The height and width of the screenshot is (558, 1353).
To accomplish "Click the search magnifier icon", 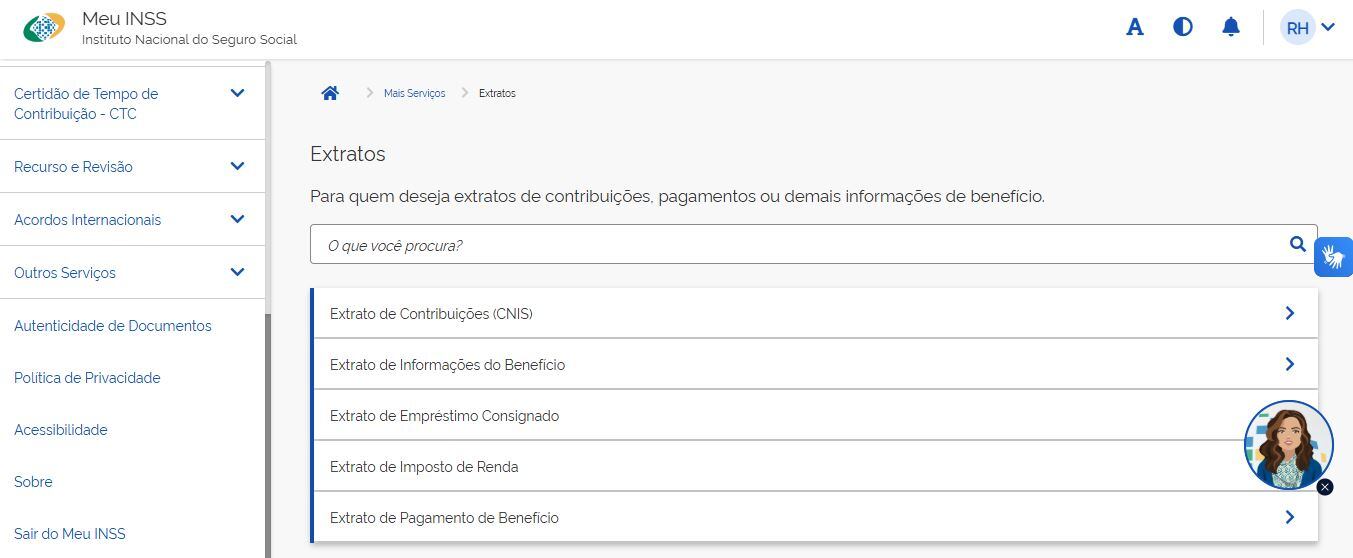I will 1297,244.
